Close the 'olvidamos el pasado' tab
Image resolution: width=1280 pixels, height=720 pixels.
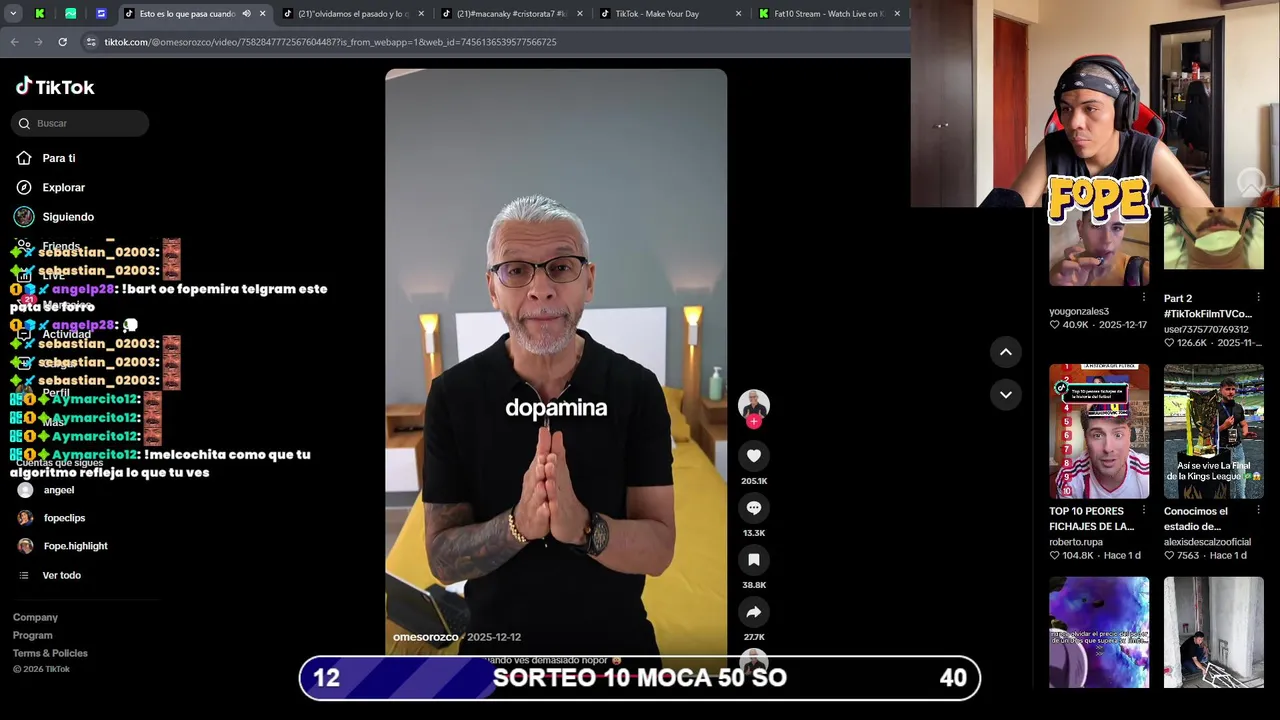421,14
